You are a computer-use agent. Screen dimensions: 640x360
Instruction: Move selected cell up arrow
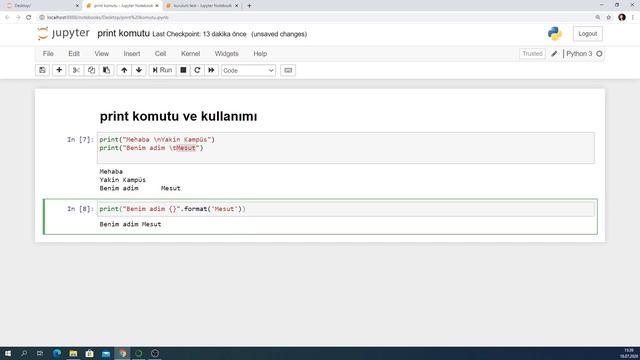[124, 70]
